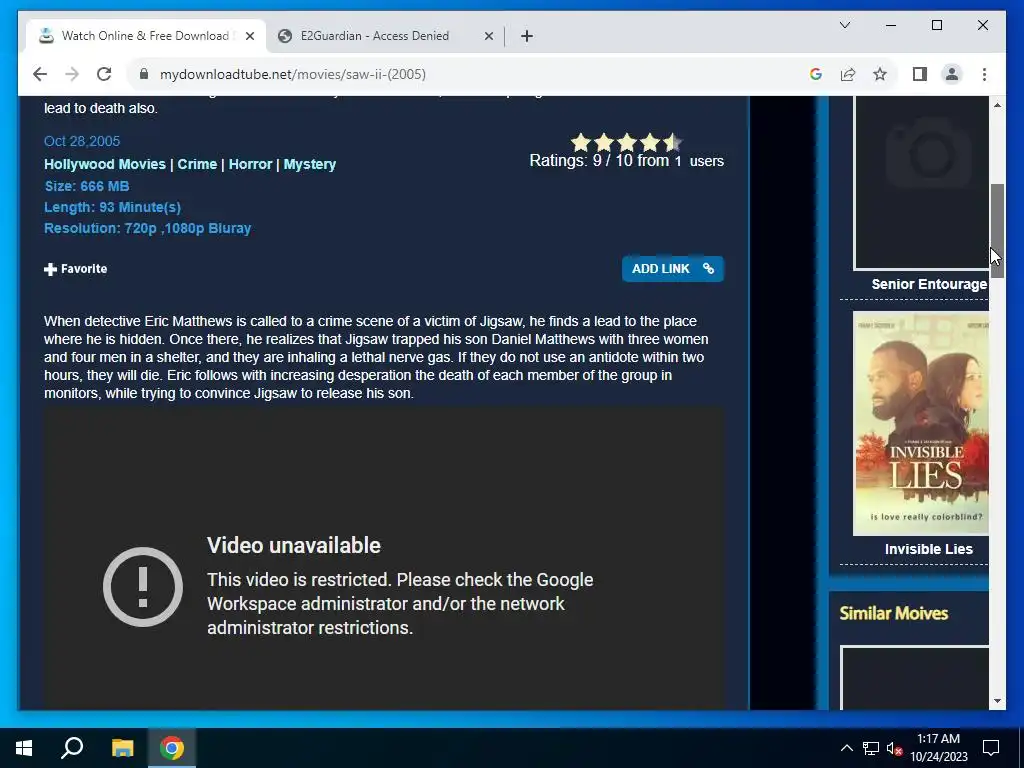
Task: Click the Similar Moives heading
Action: pos(893,613)
